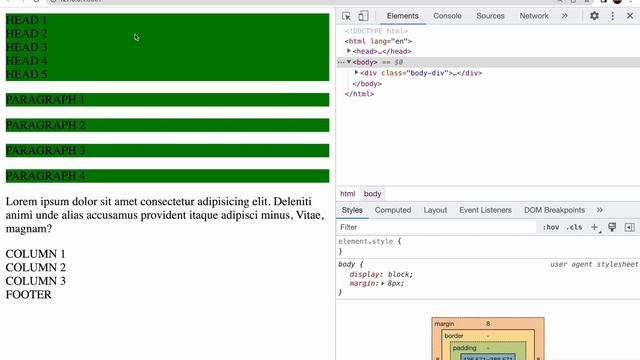The image size is (640, 360).
Task: Open the Sources tab
Action: point(490,16)
